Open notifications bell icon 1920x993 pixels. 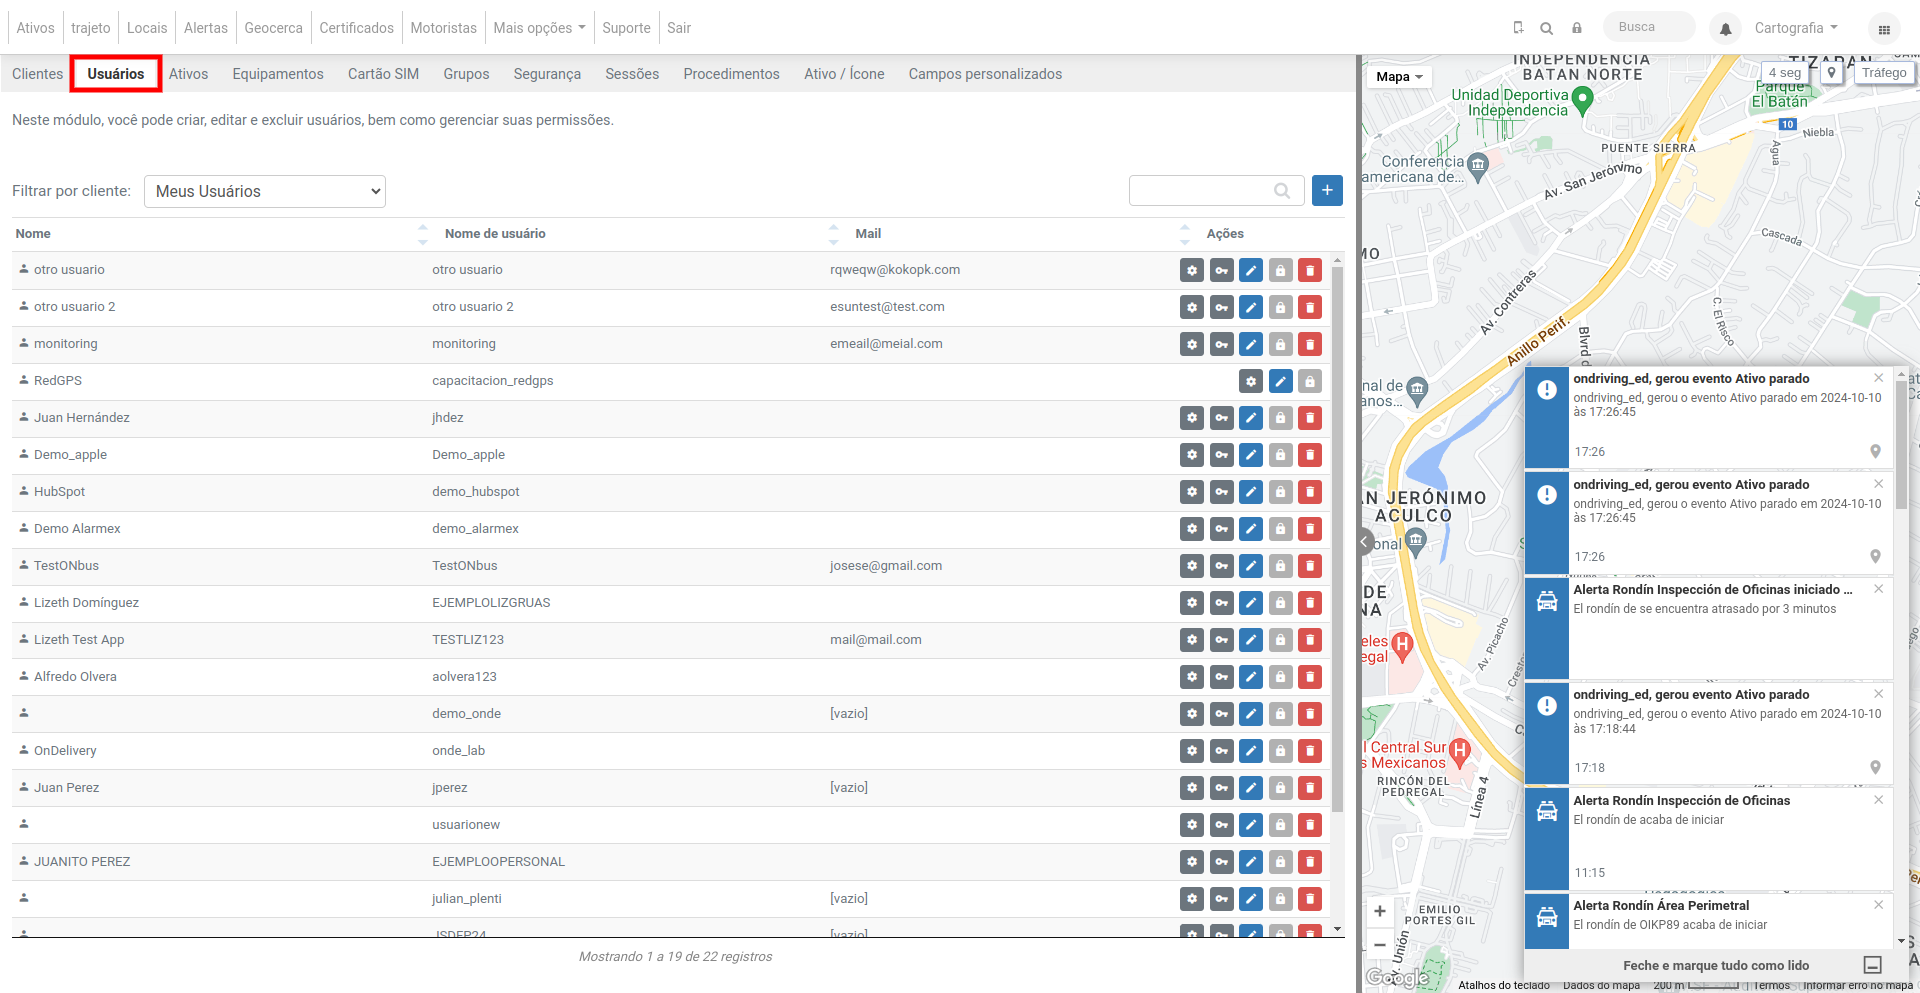click(x=1725, y=29)
